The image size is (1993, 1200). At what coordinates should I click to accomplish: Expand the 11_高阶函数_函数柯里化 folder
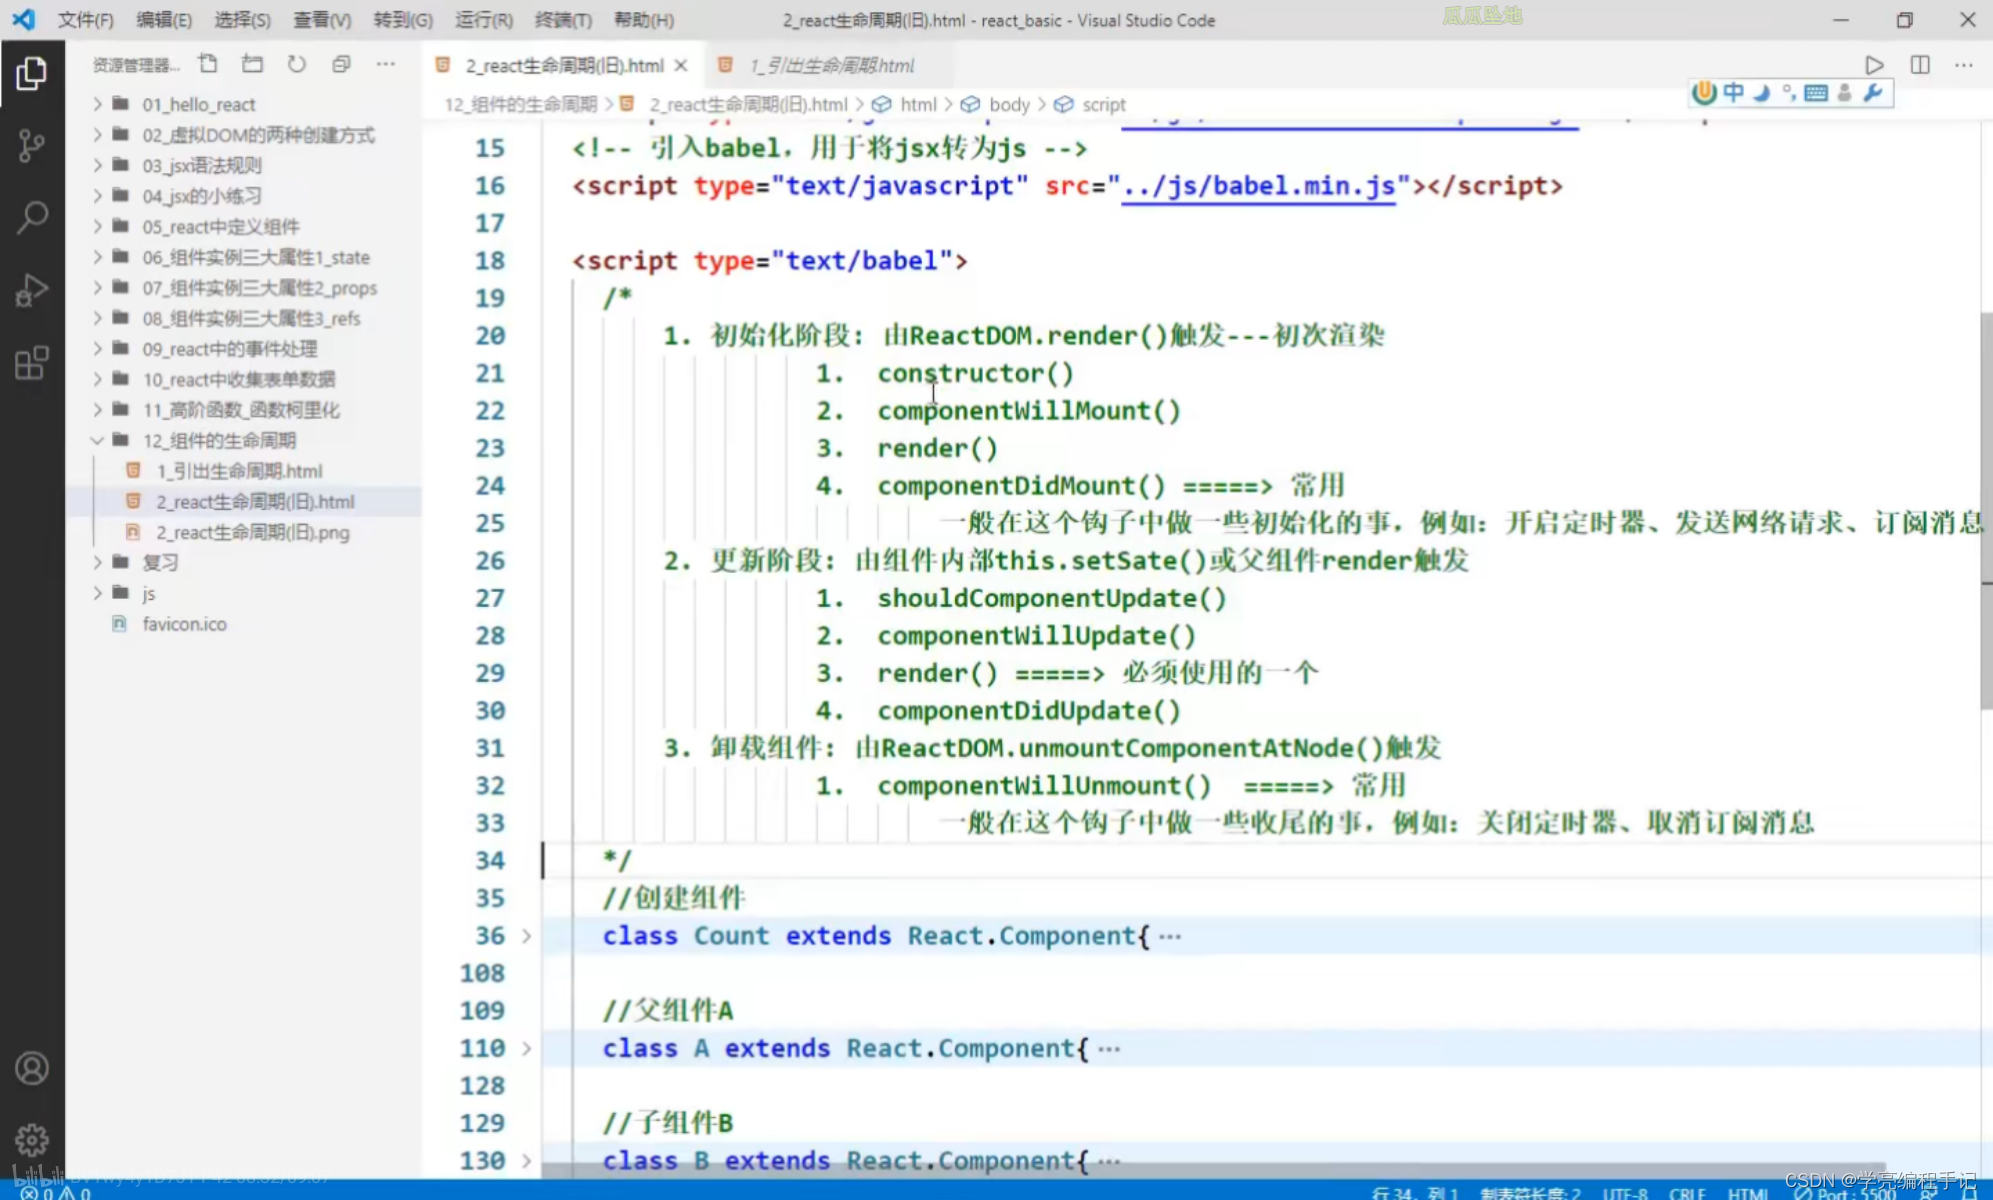click(x=97, y=409)
